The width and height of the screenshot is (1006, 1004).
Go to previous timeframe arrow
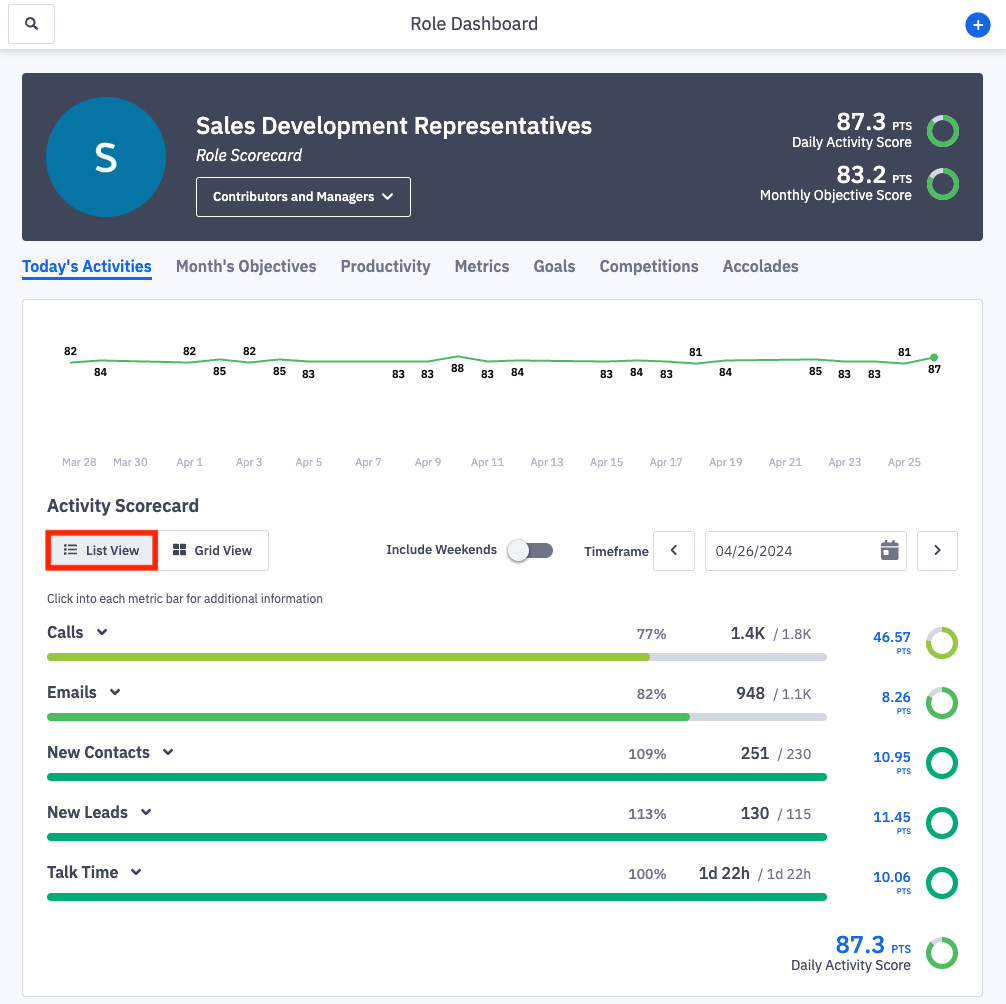click(x=674, y=551)
